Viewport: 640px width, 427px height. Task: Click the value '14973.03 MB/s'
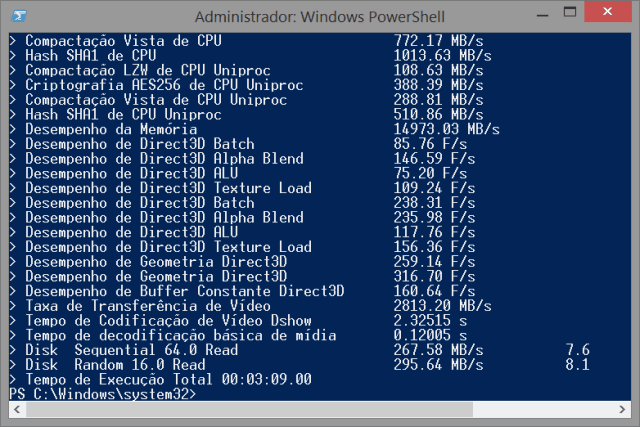pos(447,129)
